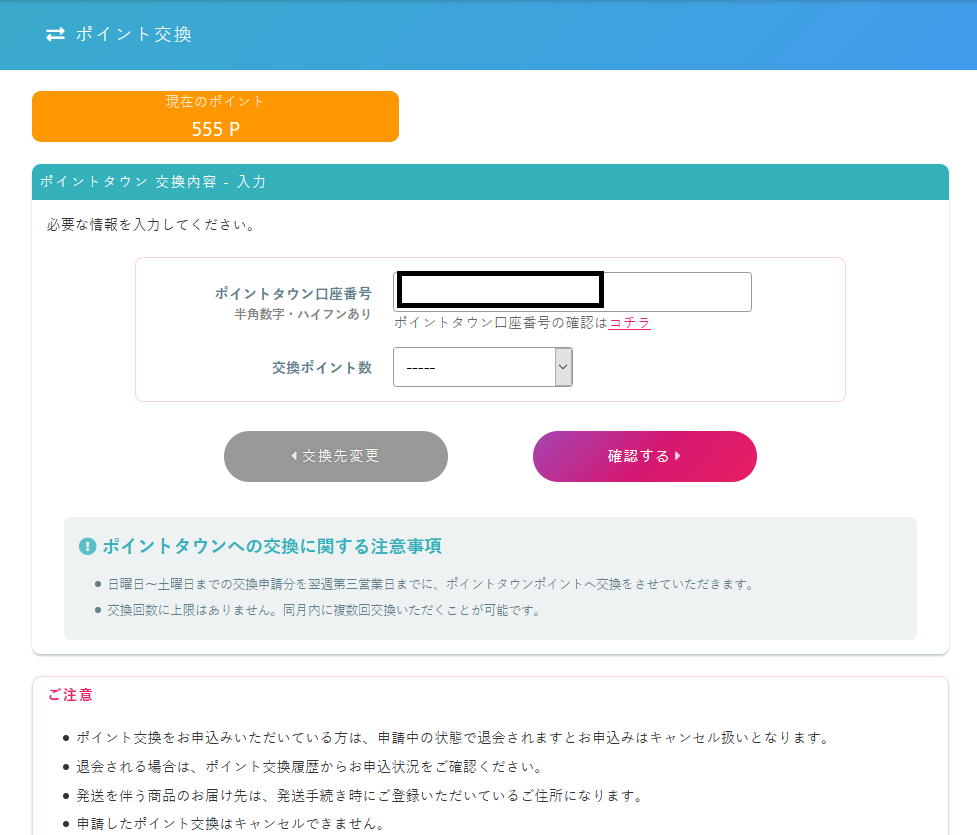The width and height of the screenshot is (977, 835).
Task: Click the point exchange swap arrows icon
Action: (x=56, y=34)
